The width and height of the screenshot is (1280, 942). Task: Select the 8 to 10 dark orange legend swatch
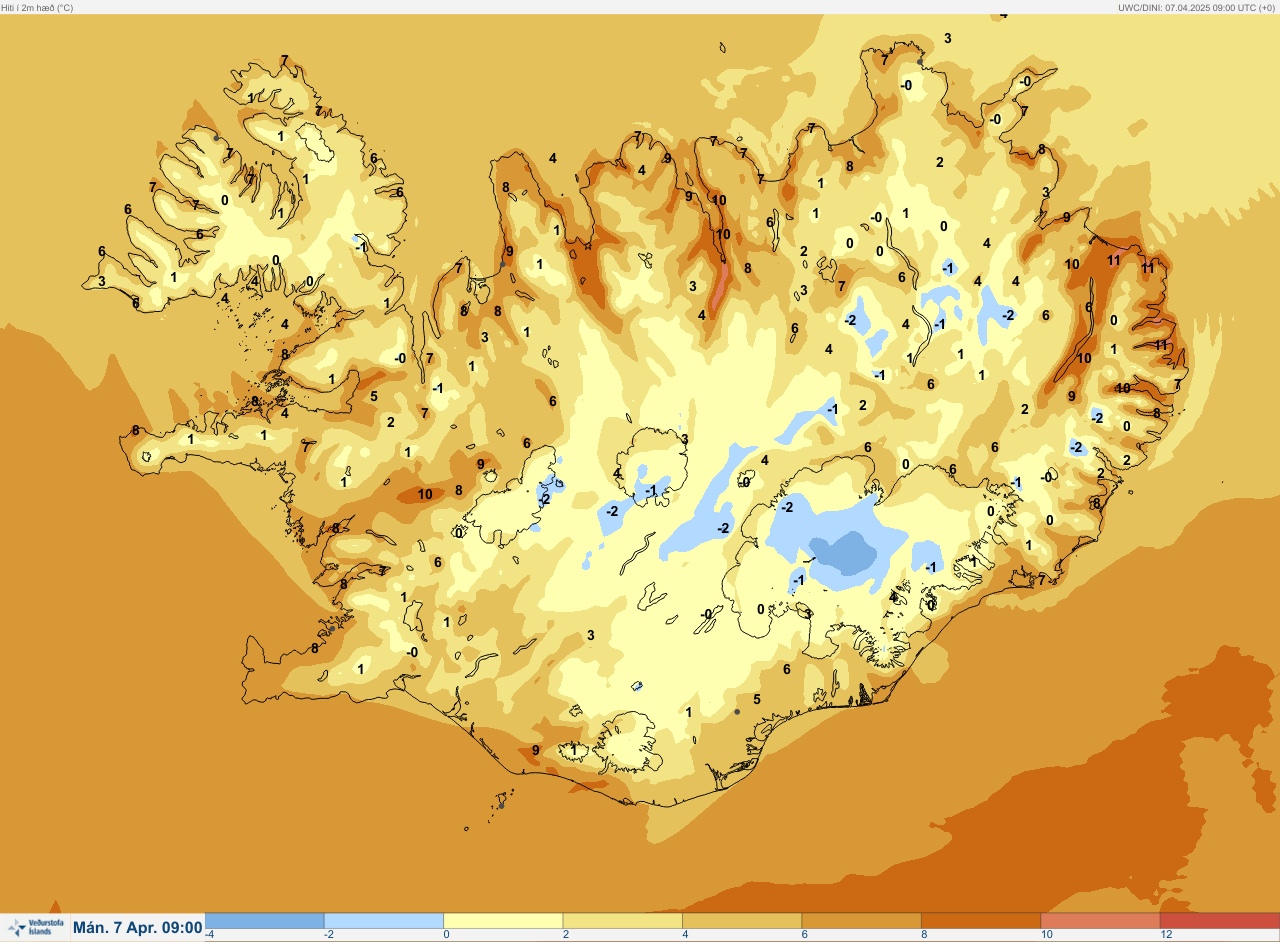click(x=981, y=920)
